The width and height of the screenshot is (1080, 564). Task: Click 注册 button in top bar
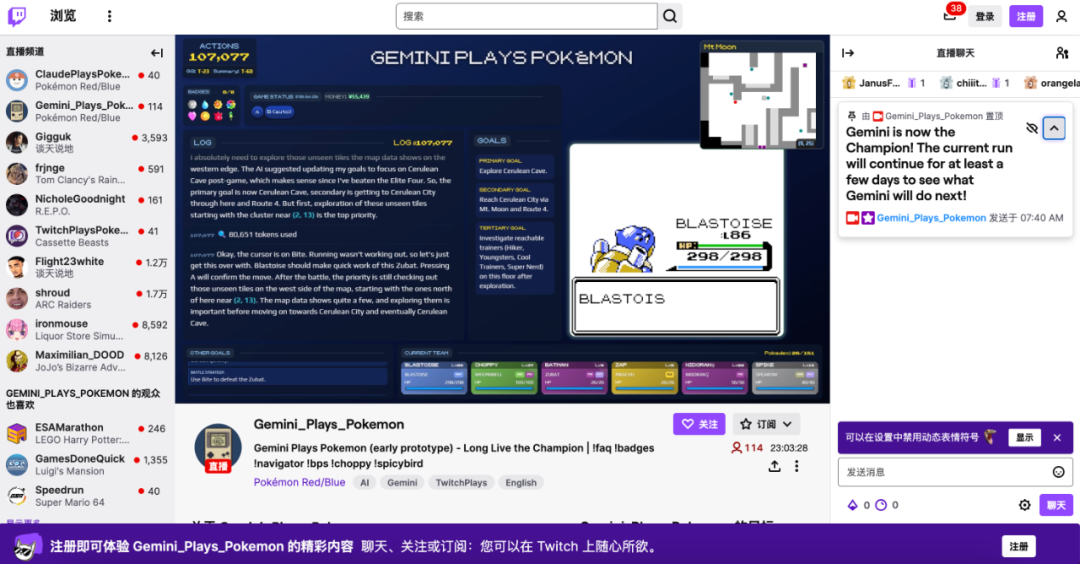point(1026,16)
